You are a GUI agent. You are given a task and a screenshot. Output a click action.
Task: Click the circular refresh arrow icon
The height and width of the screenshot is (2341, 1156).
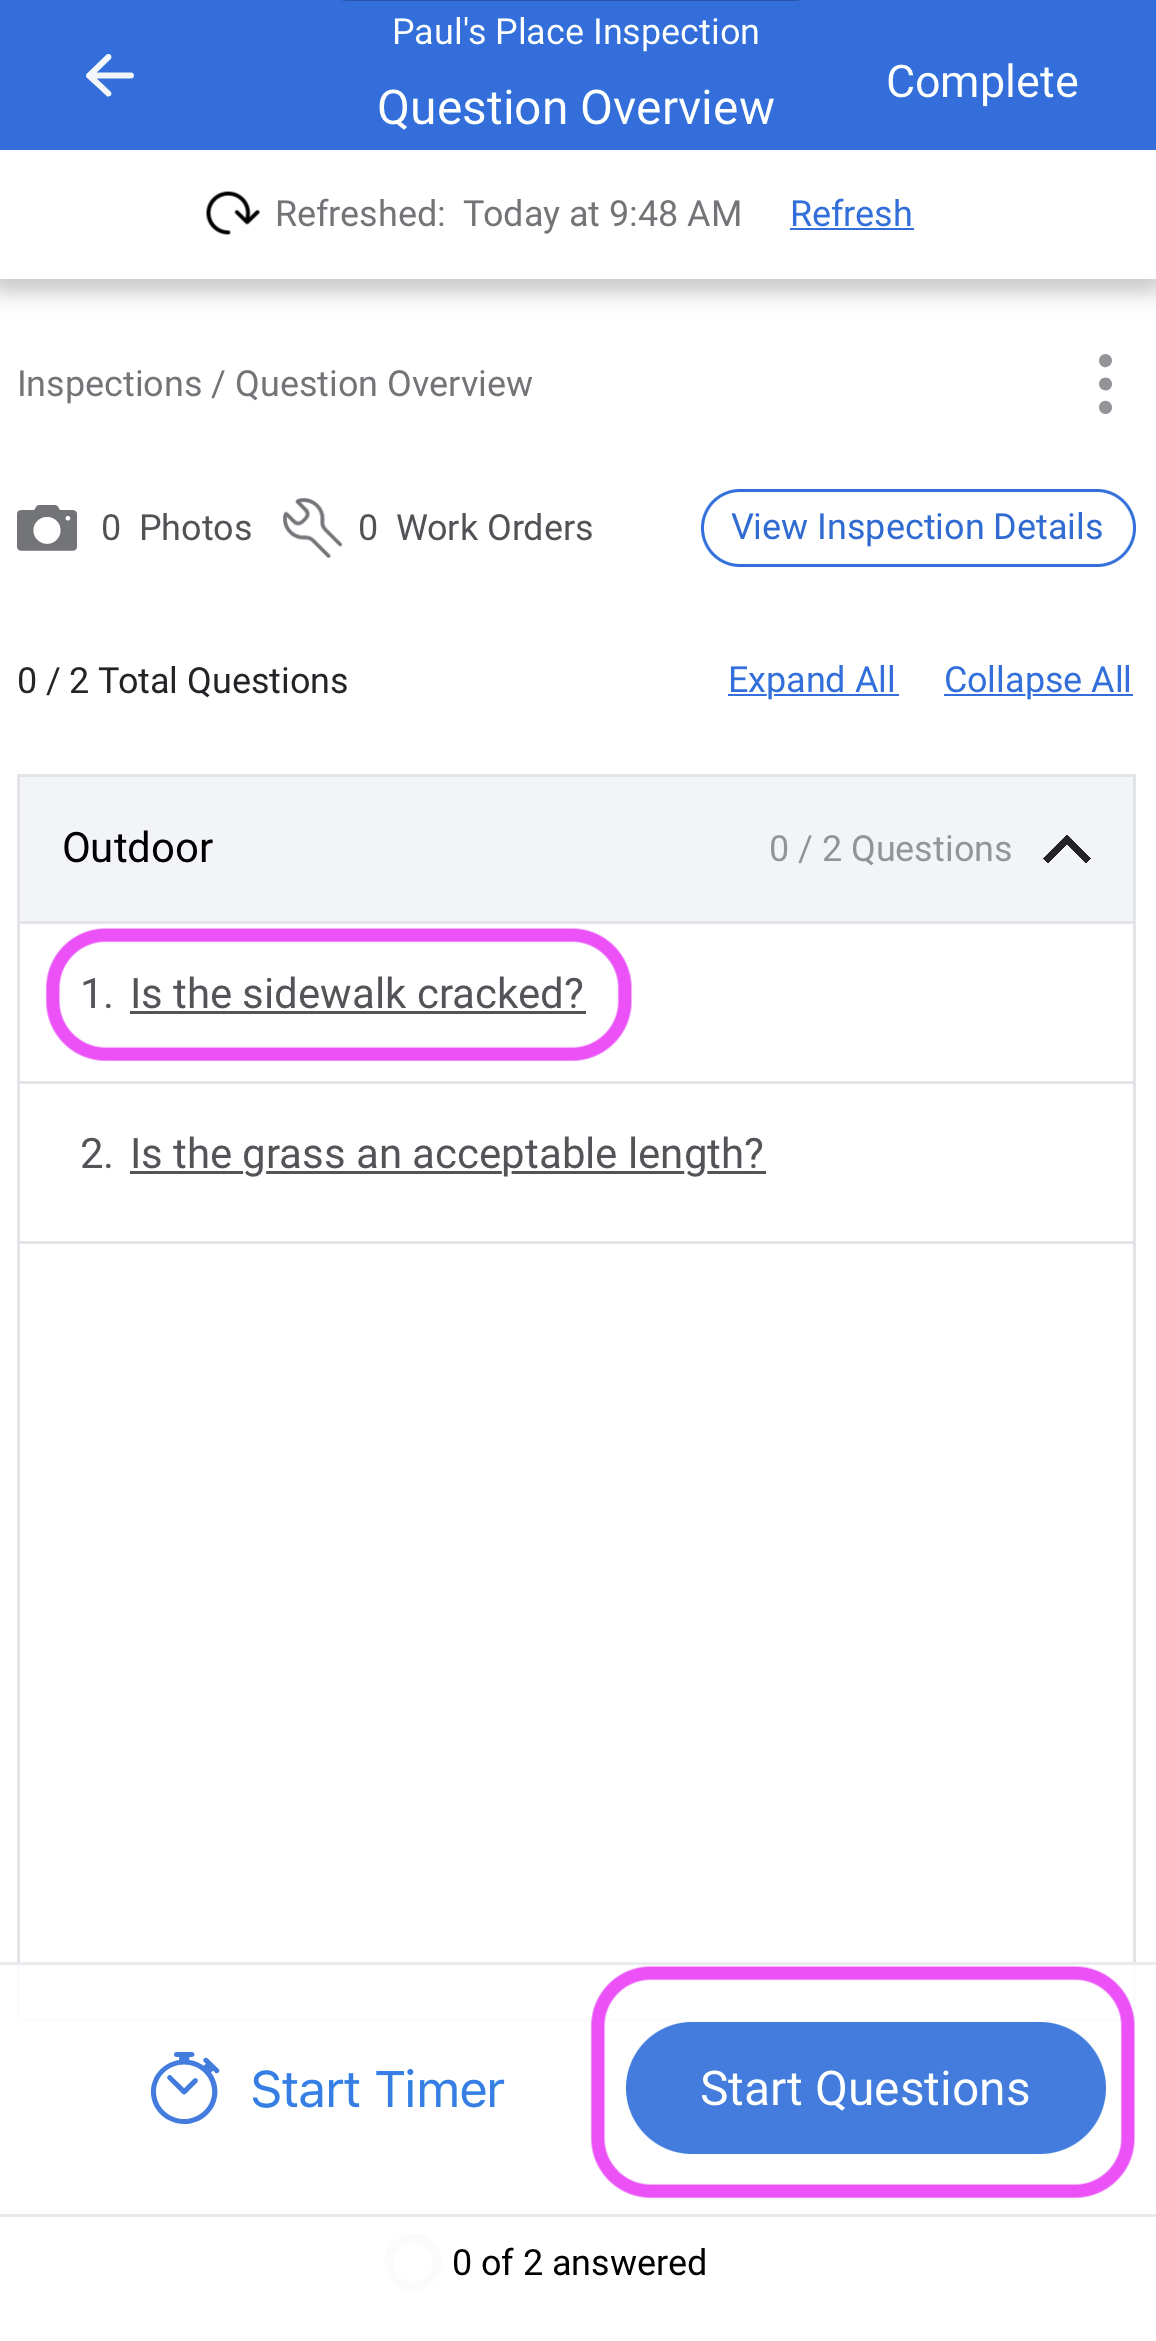click(x=232, y=213)
